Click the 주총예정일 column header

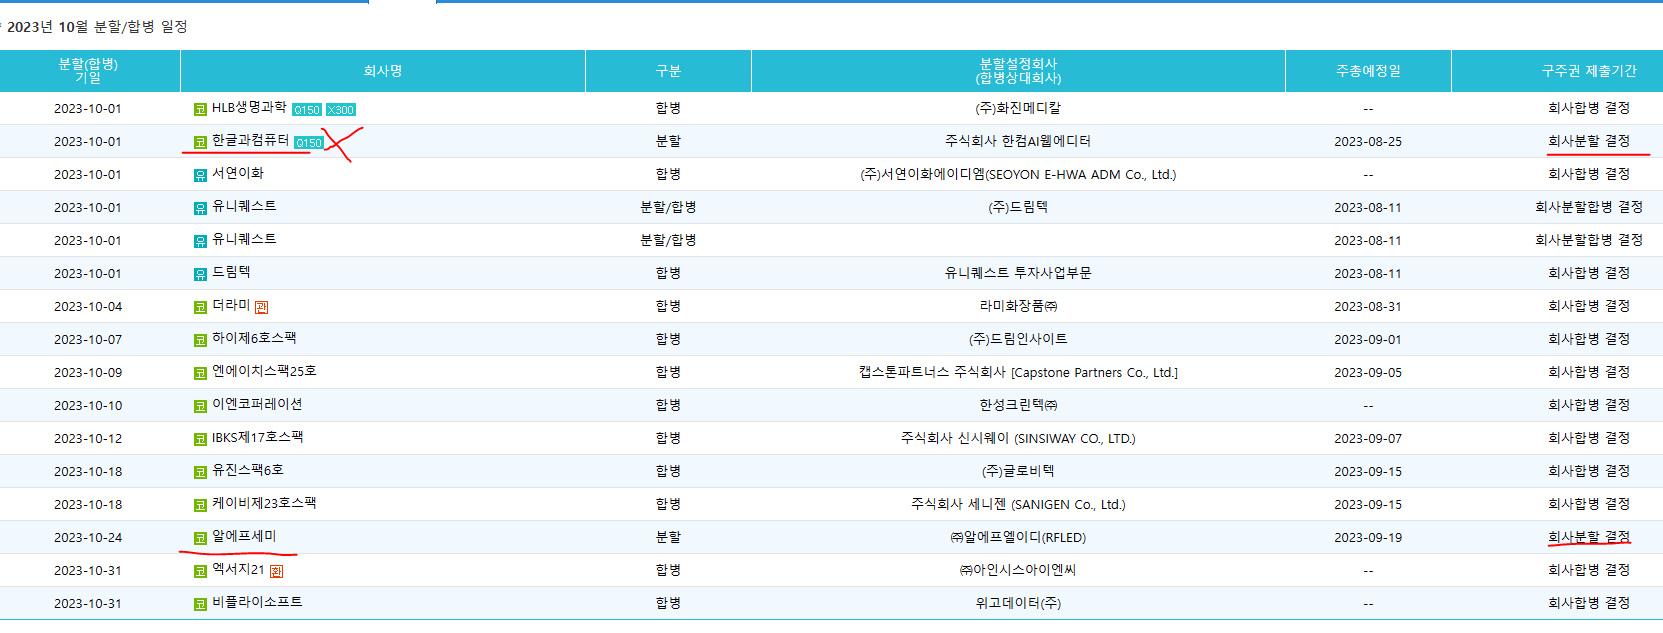(1368, 71)
